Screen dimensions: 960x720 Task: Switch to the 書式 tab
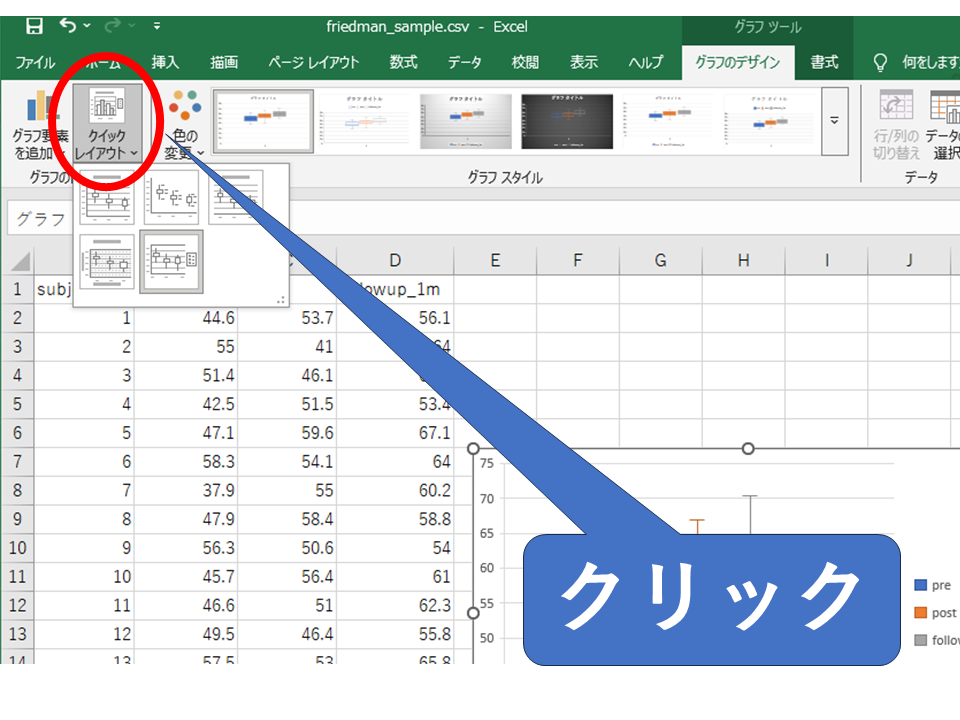click(824, 62)
